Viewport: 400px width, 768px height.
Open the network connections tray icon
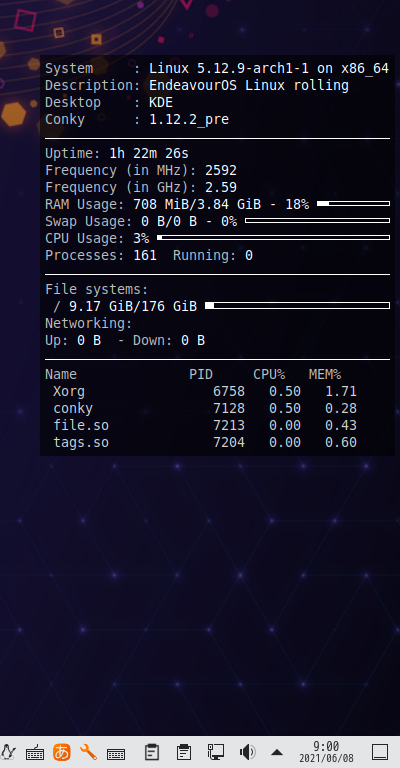215,752
